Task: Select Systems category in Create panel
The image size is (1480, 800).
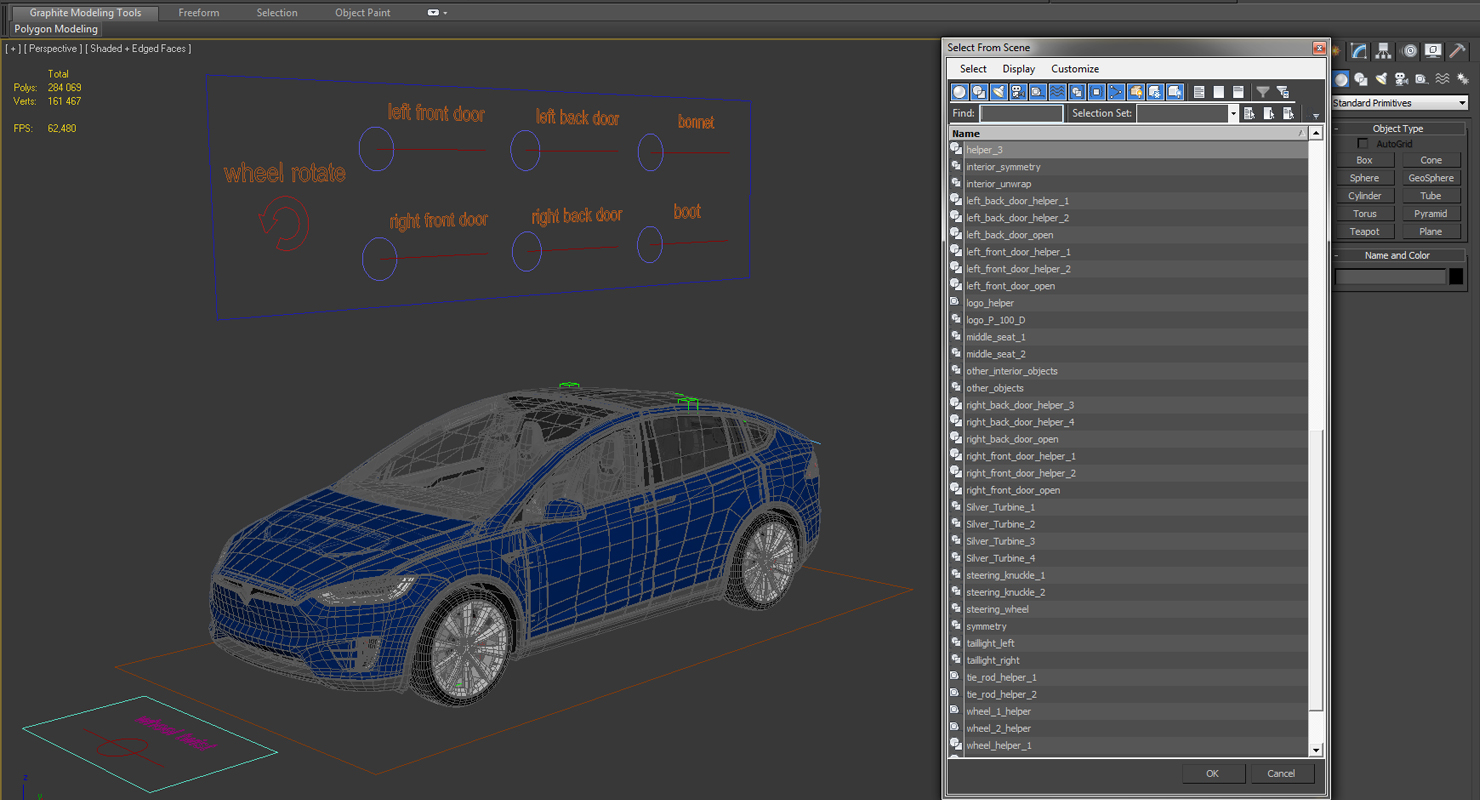Action: point(1463,79)
